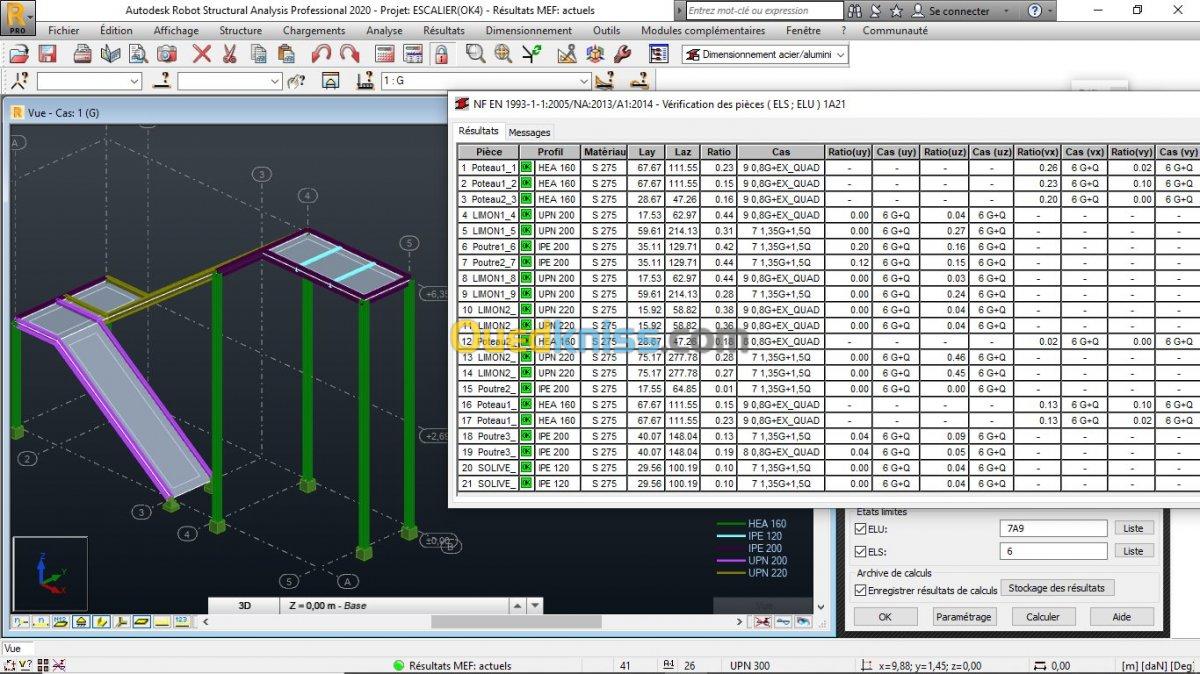Open the Dimensionnement menu

pyautogui.click(x=529, y=31)
